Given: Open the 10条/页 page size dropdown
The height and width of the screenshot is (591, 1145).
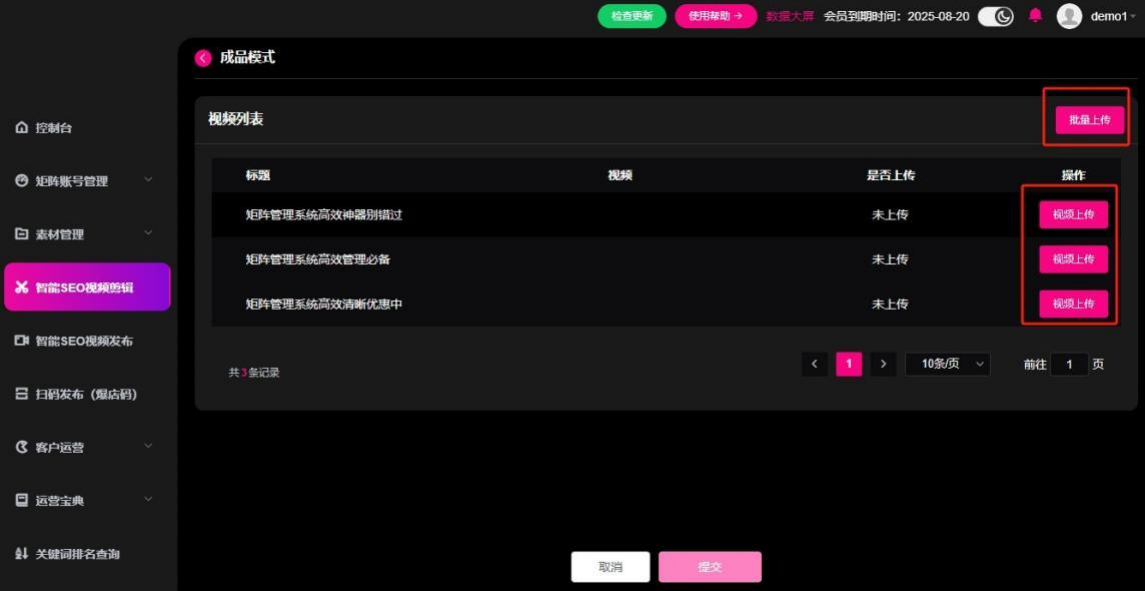Looking at the screenshot, I should (x=947, y=364).
